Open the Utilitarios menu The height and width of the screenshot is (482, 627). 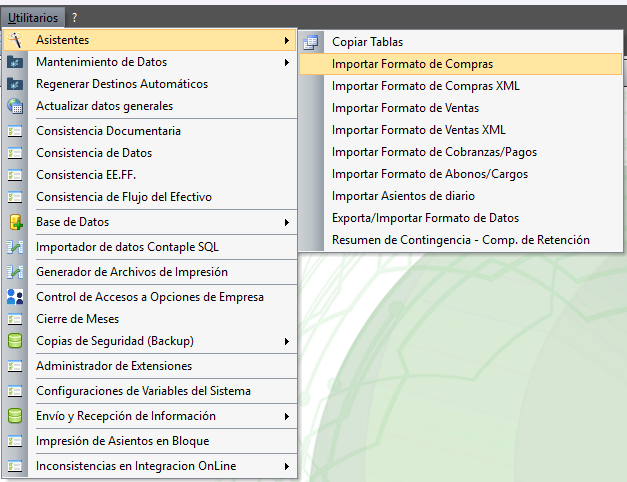(33, 18)
